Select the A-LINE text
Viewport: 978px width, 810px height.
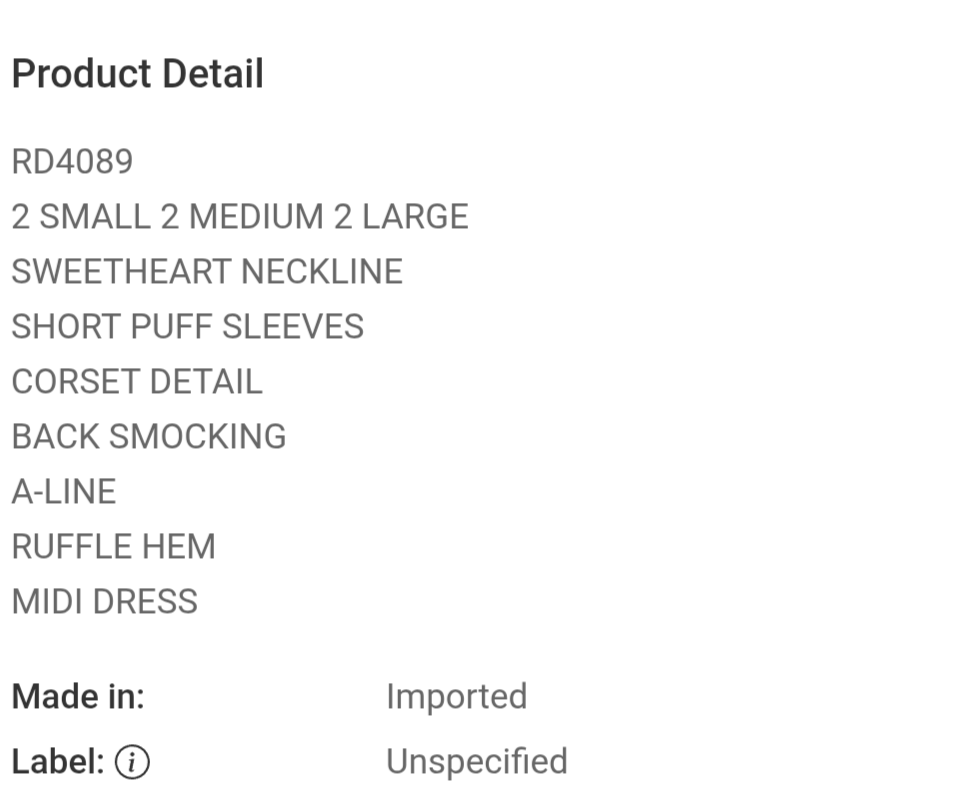64,492
